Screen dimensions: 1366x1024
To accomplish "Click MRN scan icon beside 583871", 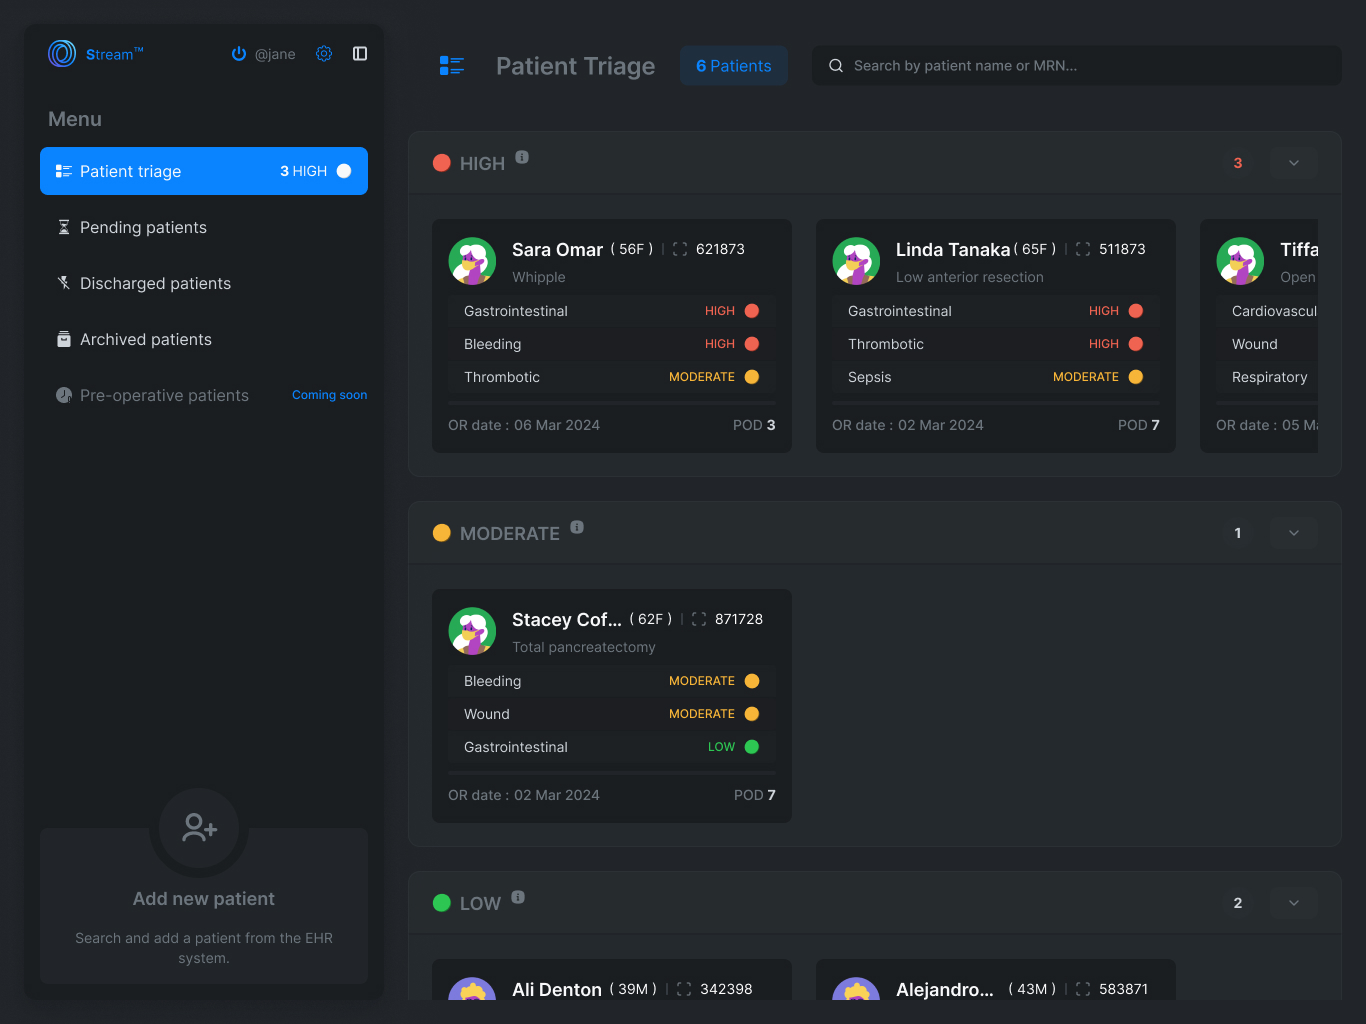I will (x=1083, y=989).
